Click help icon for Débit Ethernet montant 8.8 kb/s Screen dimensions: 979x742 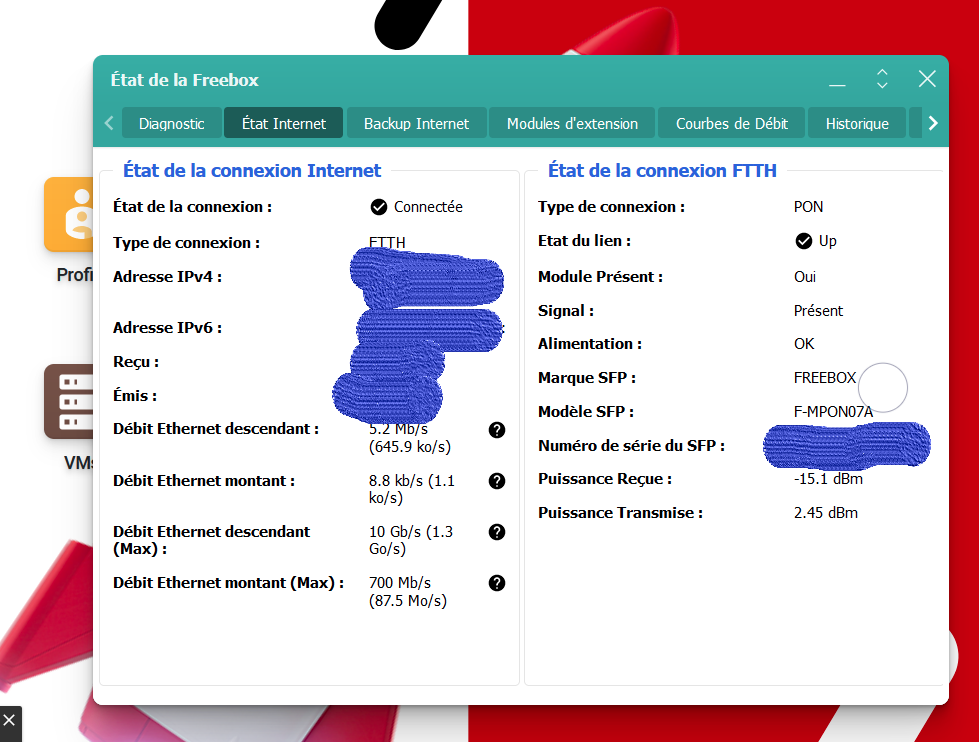[x=497, y=481]
